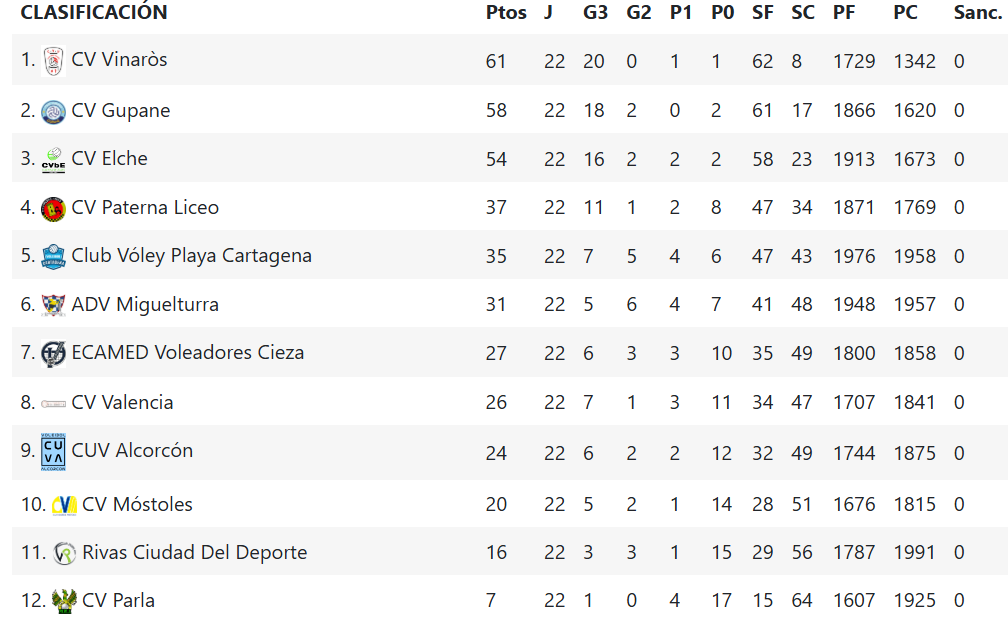Viewport: 1008px width, 629px height.
Task: Click the CLASIFICACIÓN heading
Action: tap(94, 12)
